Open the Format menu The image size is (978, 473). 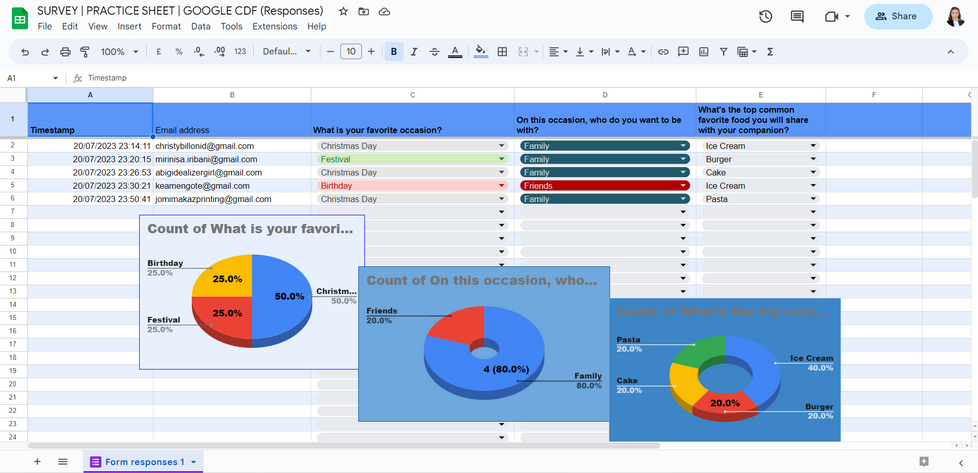coord(166,26)
